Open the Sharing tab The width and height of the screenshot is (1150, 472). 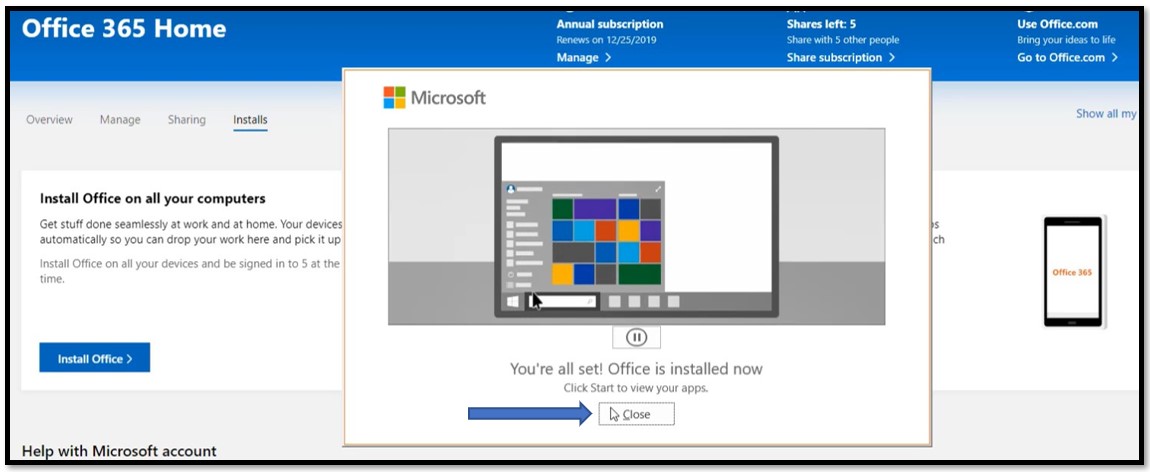[186, 119]
